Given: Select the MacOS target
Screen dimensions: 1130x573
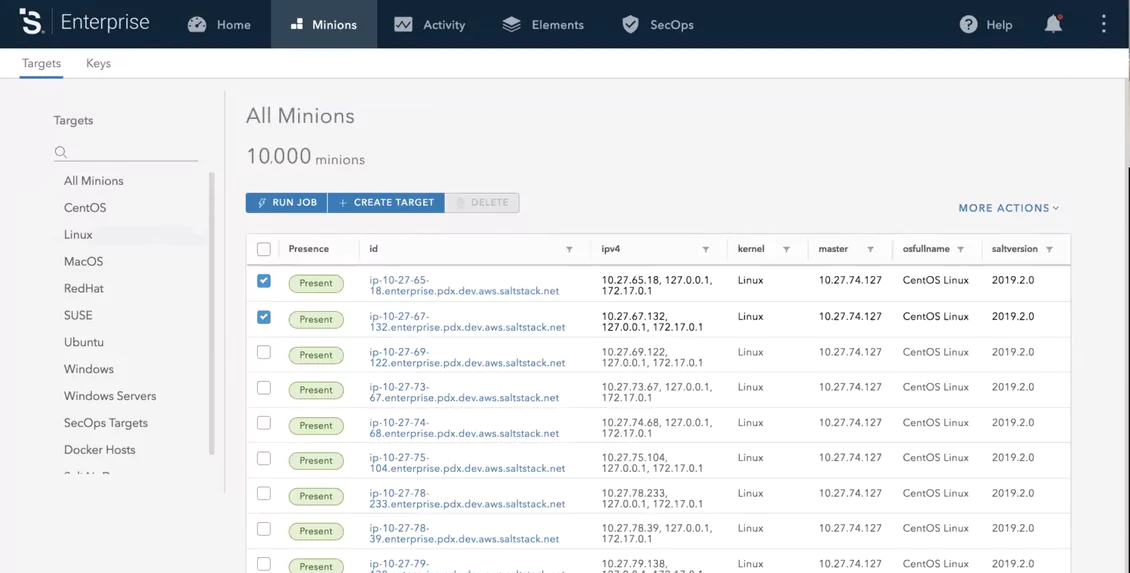Looking at the screenshot, I should coord(84,262).
